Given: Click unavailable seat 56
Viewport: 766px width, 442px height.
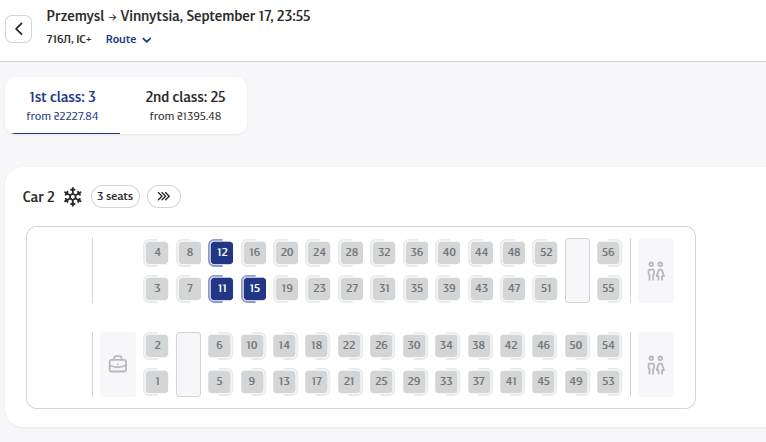Looking at the screenshot, I should [608, 253].
